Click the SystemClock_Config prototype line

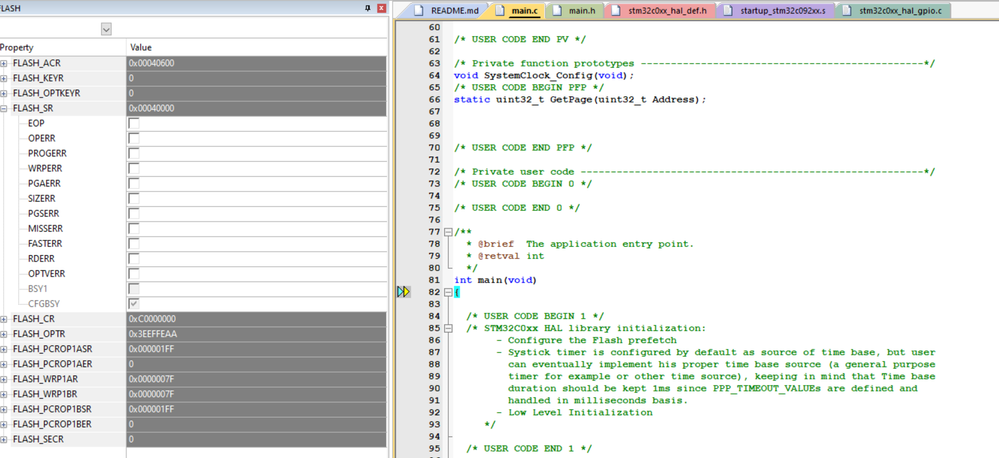[545, 76]
